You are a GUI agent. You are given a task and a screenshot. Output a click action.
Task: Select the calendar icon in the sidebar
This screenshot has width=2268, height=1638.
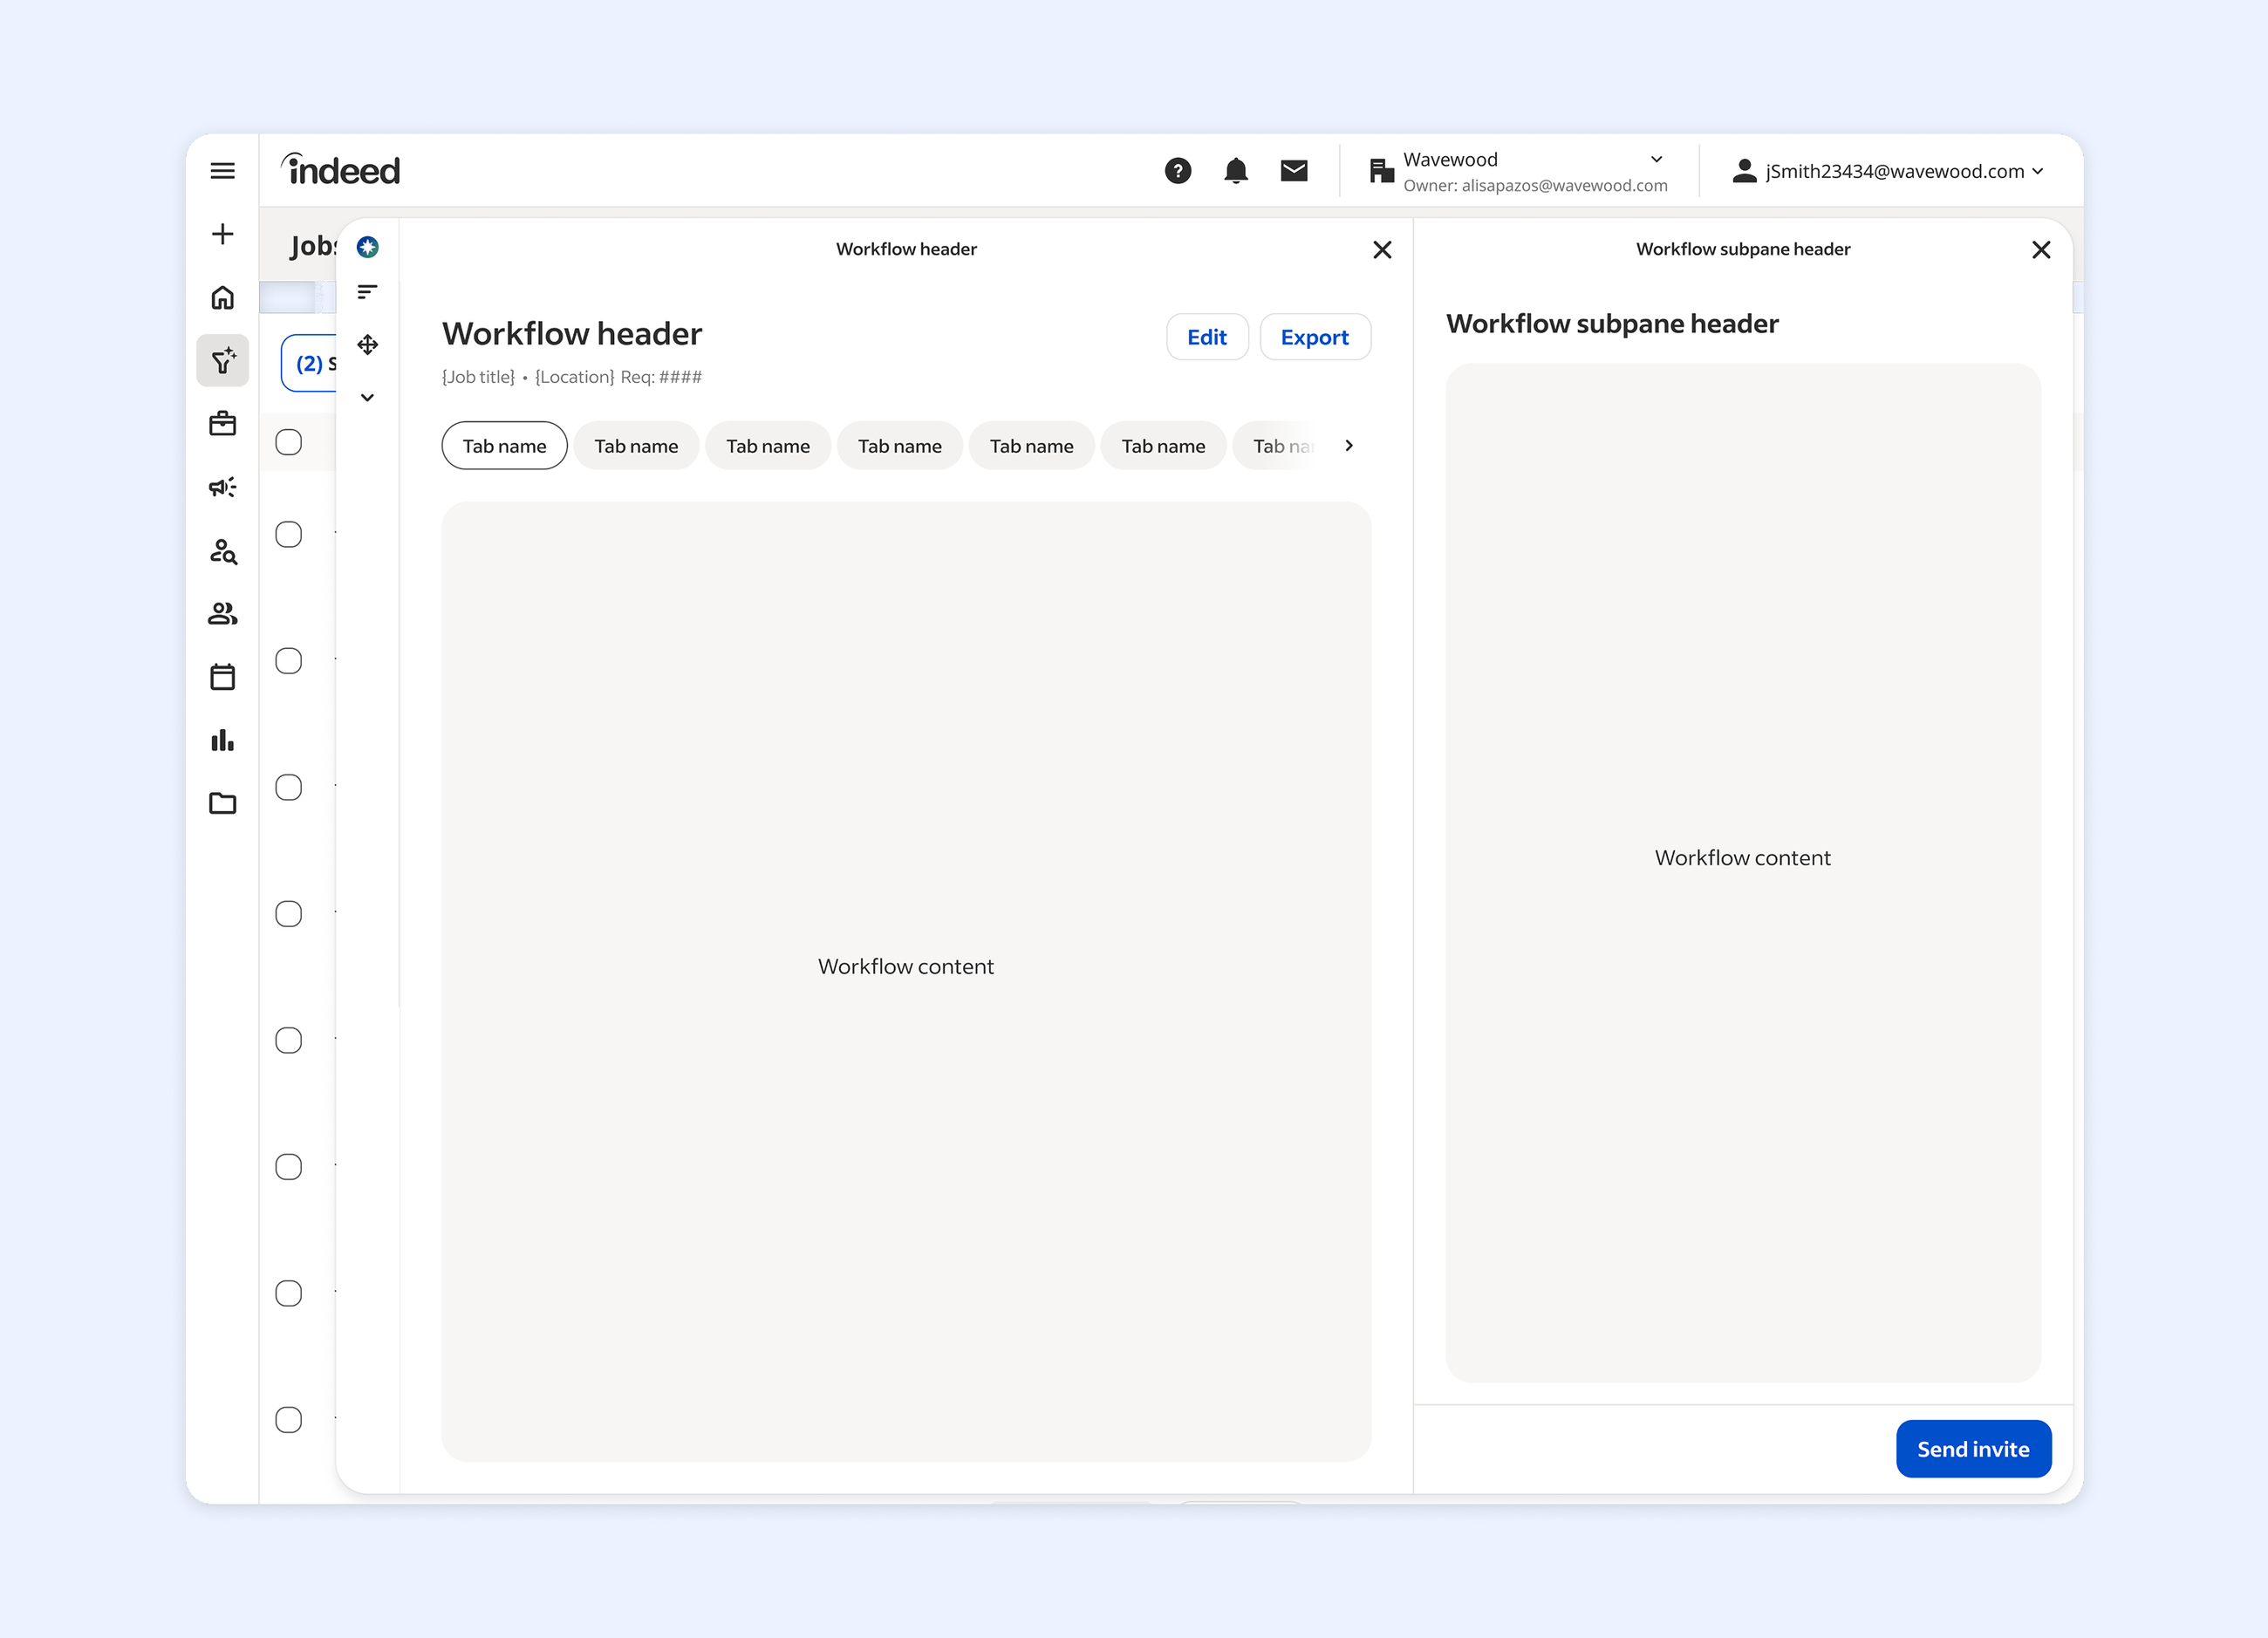pos(222,676)
